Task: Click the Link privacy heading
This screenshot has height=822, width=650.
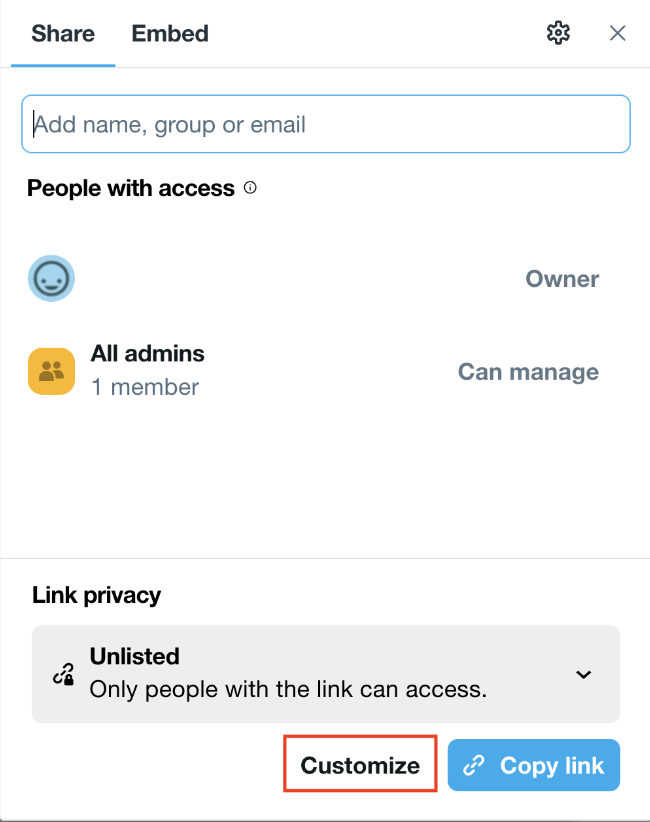Action: pos(97,595)
